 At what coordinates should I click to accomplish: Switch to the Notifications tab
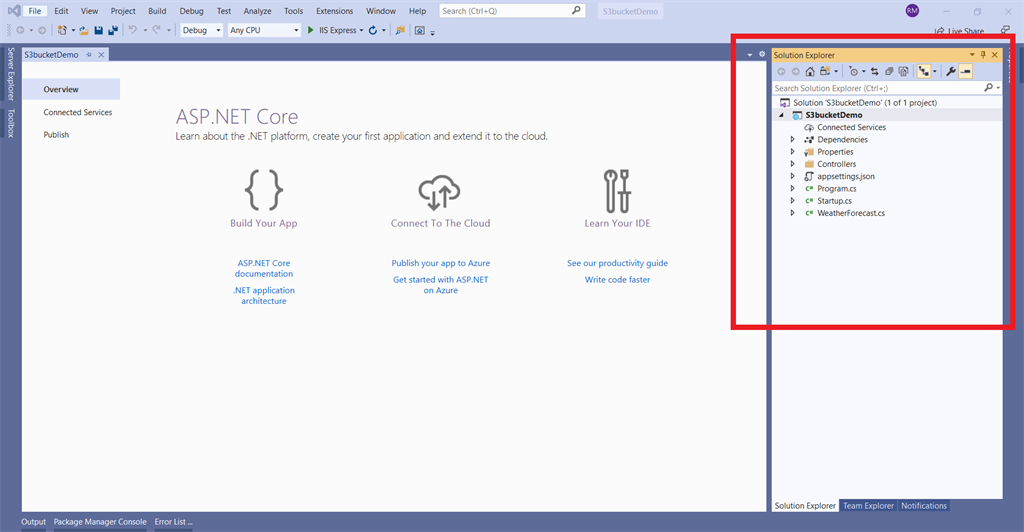(923, 505)
